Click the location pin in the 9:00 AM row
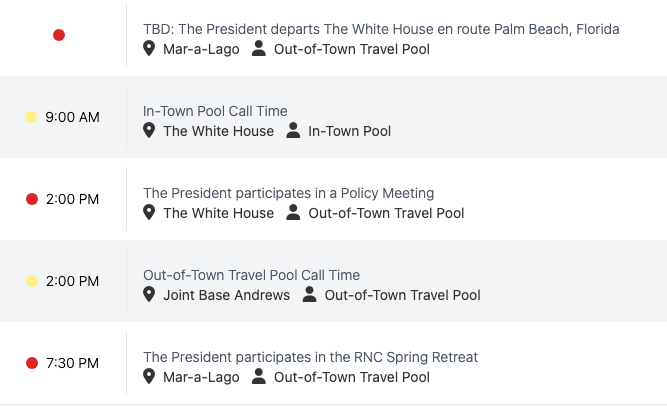Viewport: 667px width, 406px height. click(x=150, y=131)
